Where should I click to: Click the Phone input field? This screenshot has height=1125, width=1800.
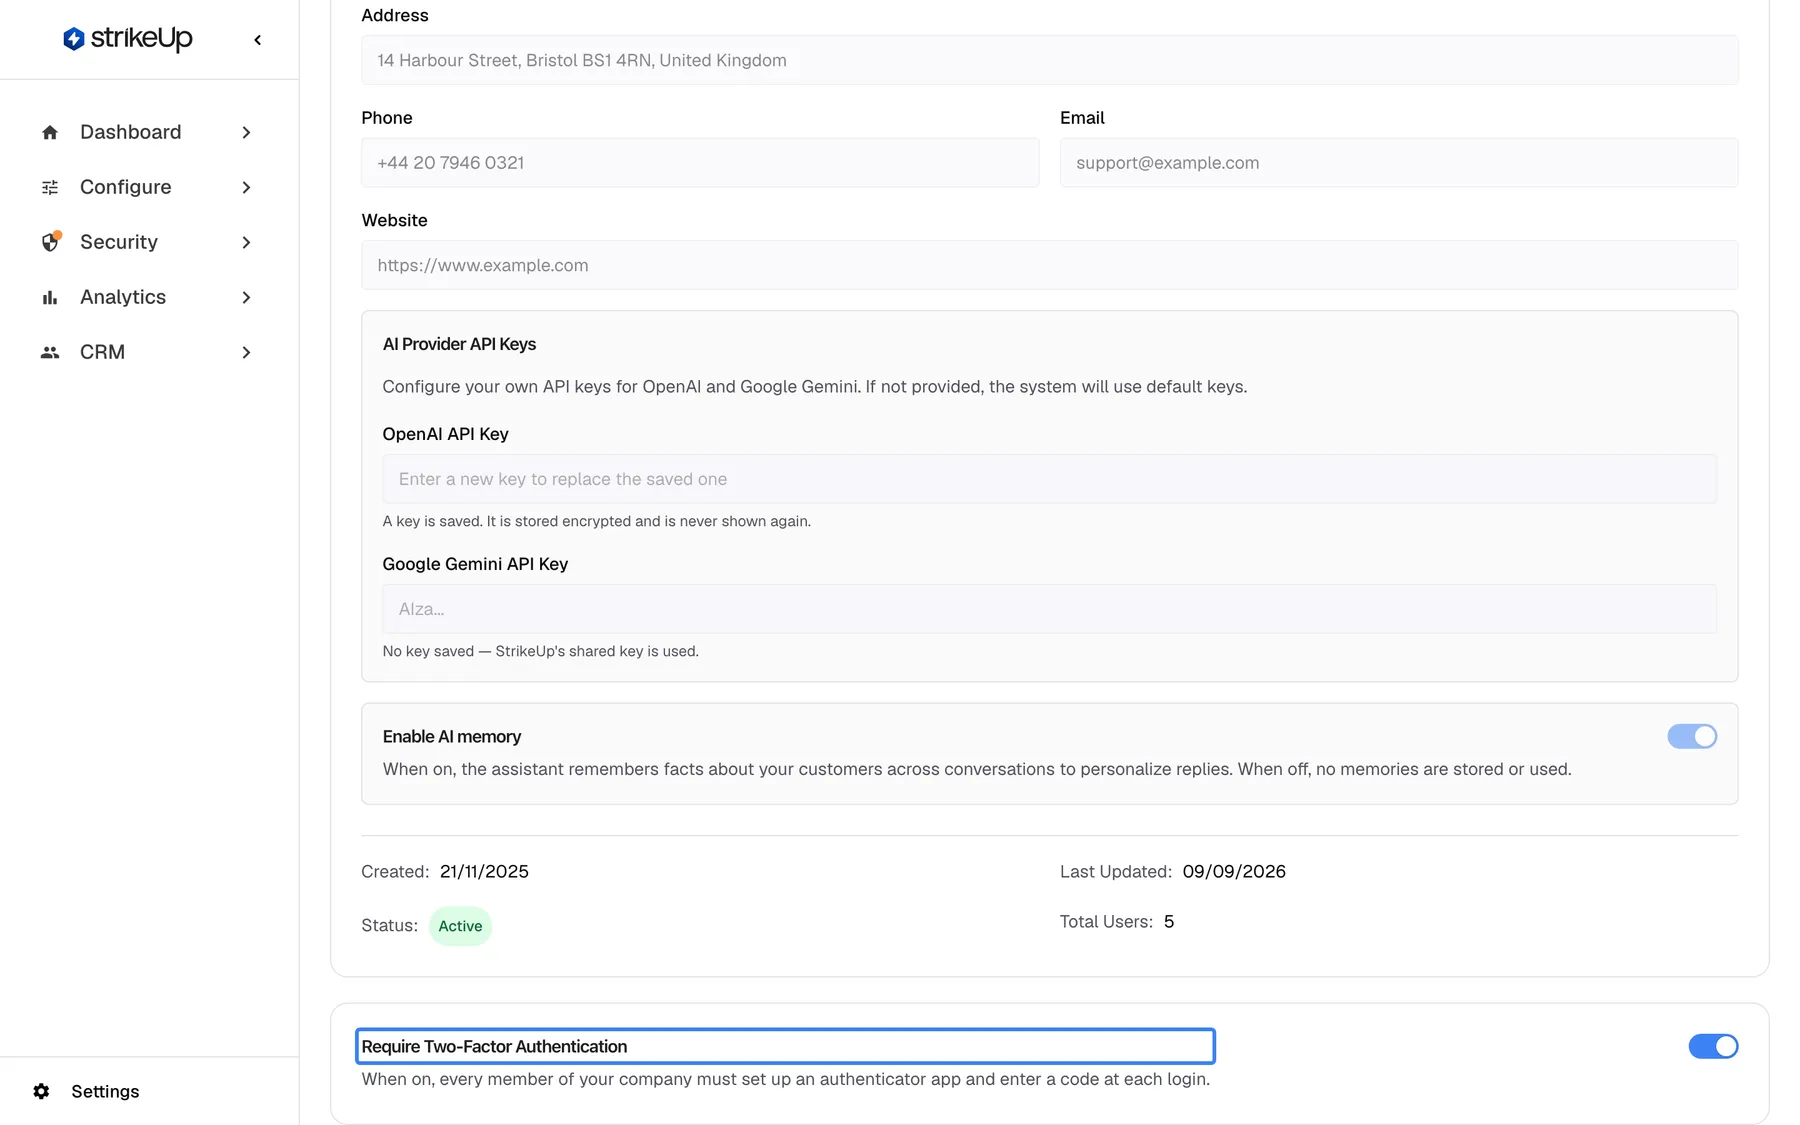click(x=700, y=162)
